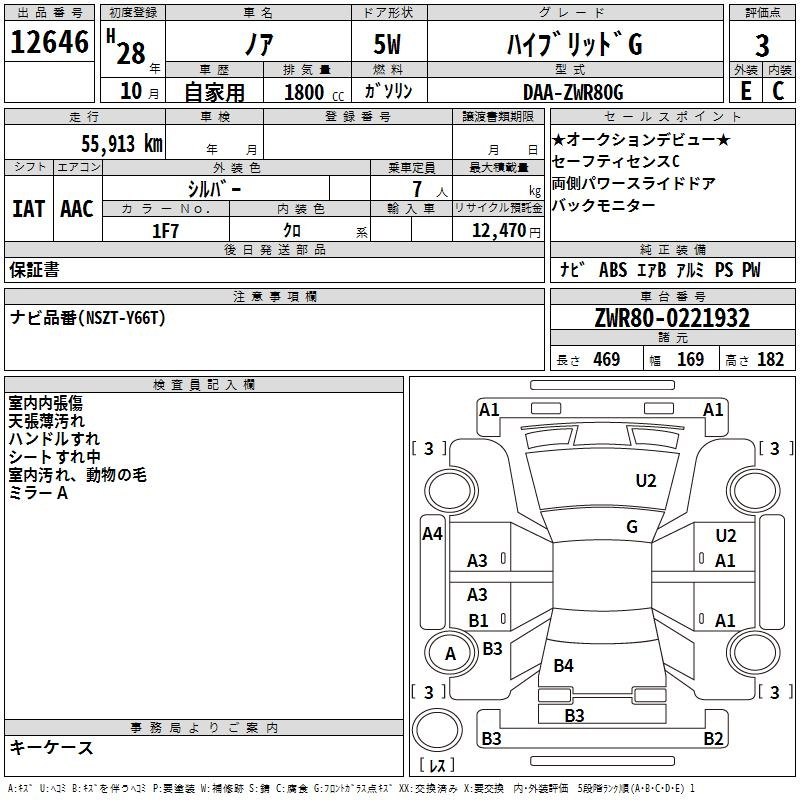Select the interior color クロ

[x=292, y=231]
